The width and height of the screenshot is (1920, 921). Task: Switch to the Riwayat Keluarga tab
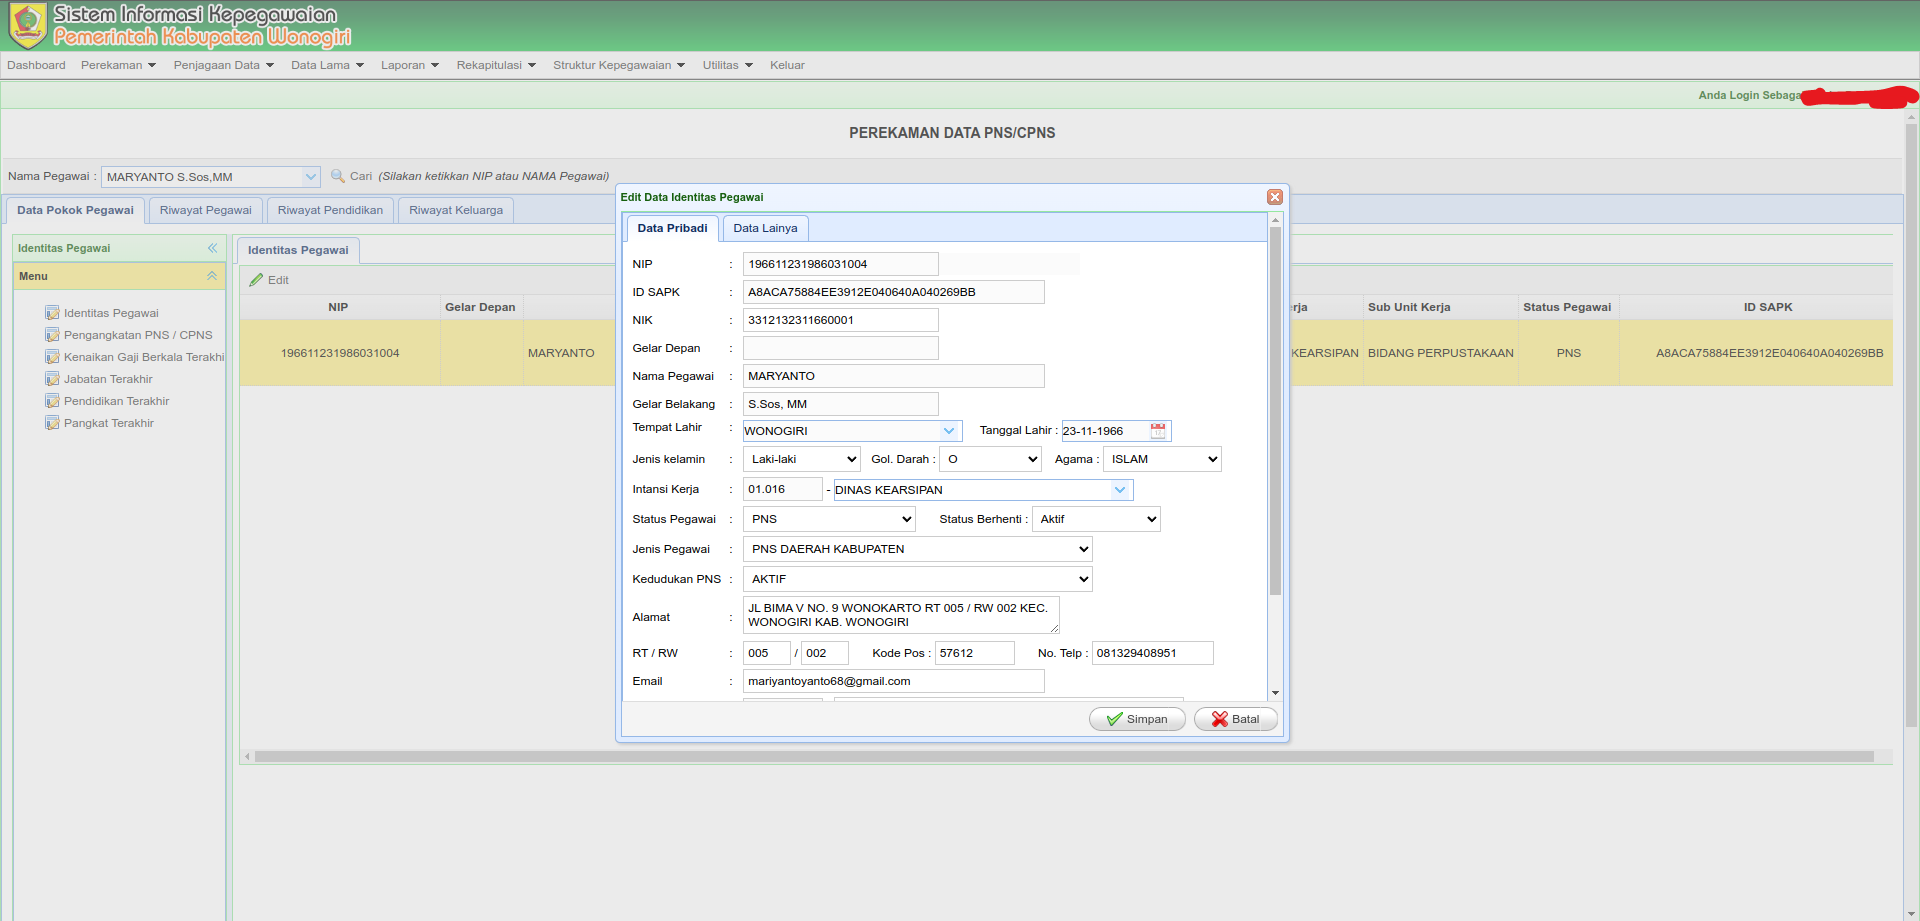point(456,210)
